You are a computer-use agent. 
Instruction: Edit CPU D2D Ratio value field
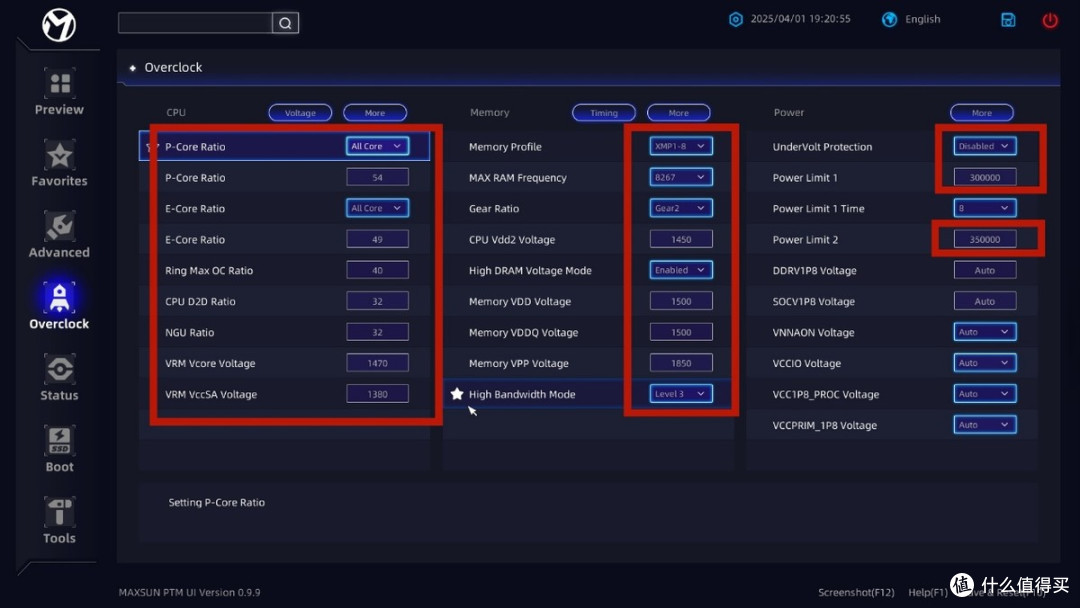(x=377, y=301)
